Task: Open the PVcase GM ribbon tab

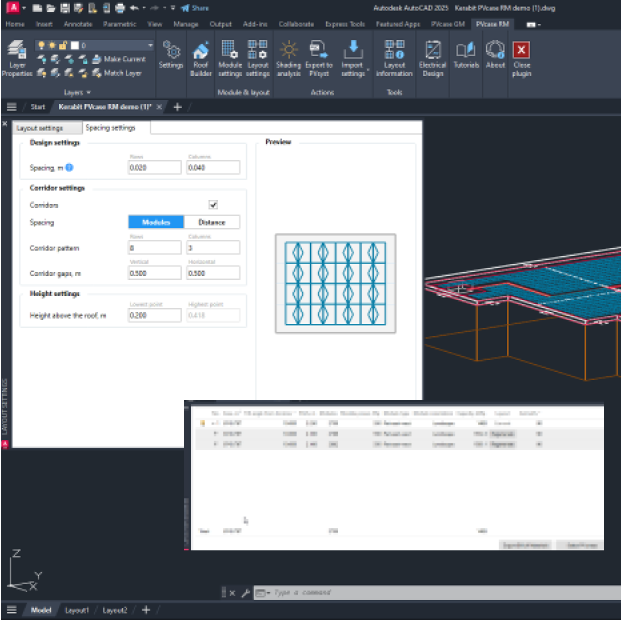Action: tap(446, 22)
